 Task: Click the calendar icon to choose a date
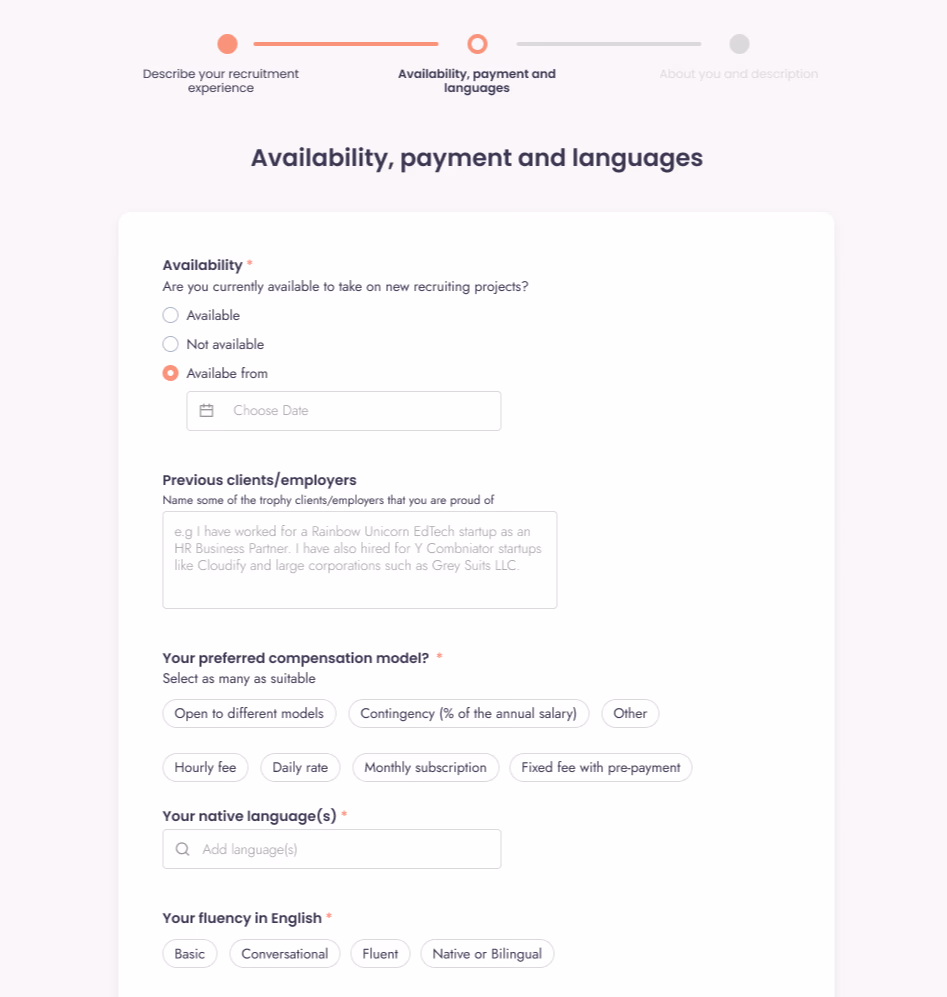coord(206,410)
